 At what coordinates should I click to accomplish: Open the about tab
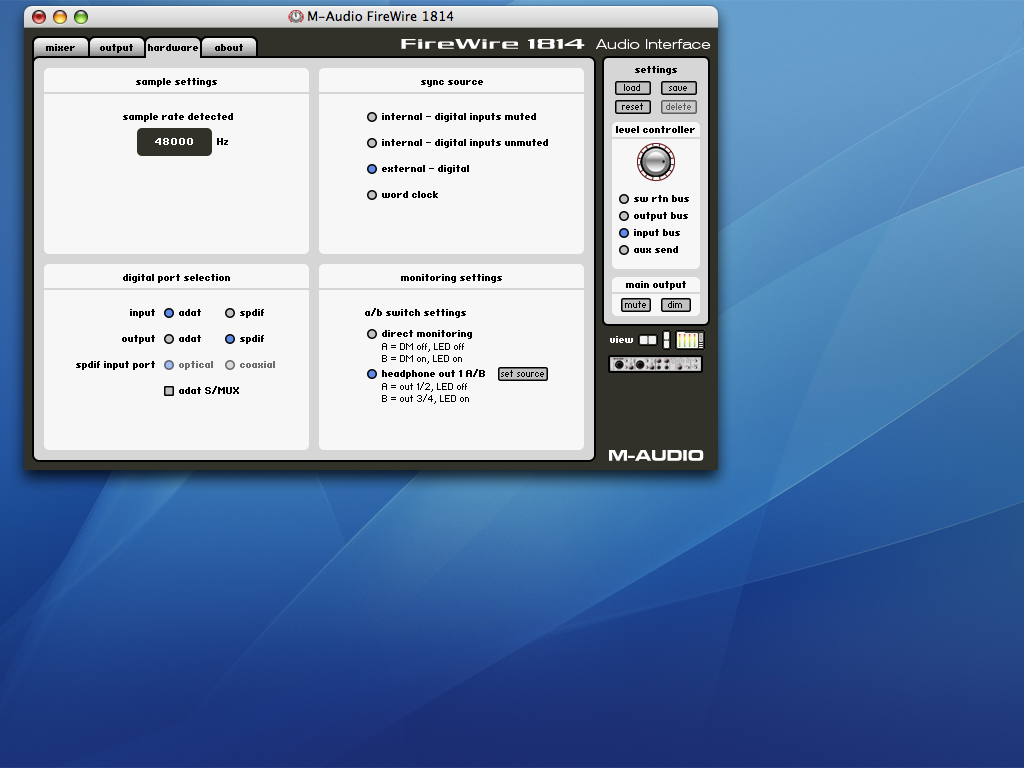[x=229, y=48]
